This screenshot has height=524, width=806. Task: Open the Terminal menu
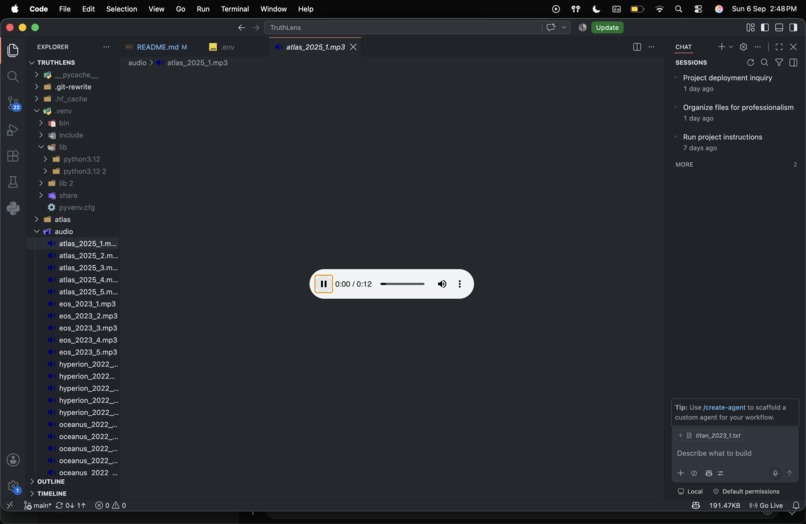point(235,9)
